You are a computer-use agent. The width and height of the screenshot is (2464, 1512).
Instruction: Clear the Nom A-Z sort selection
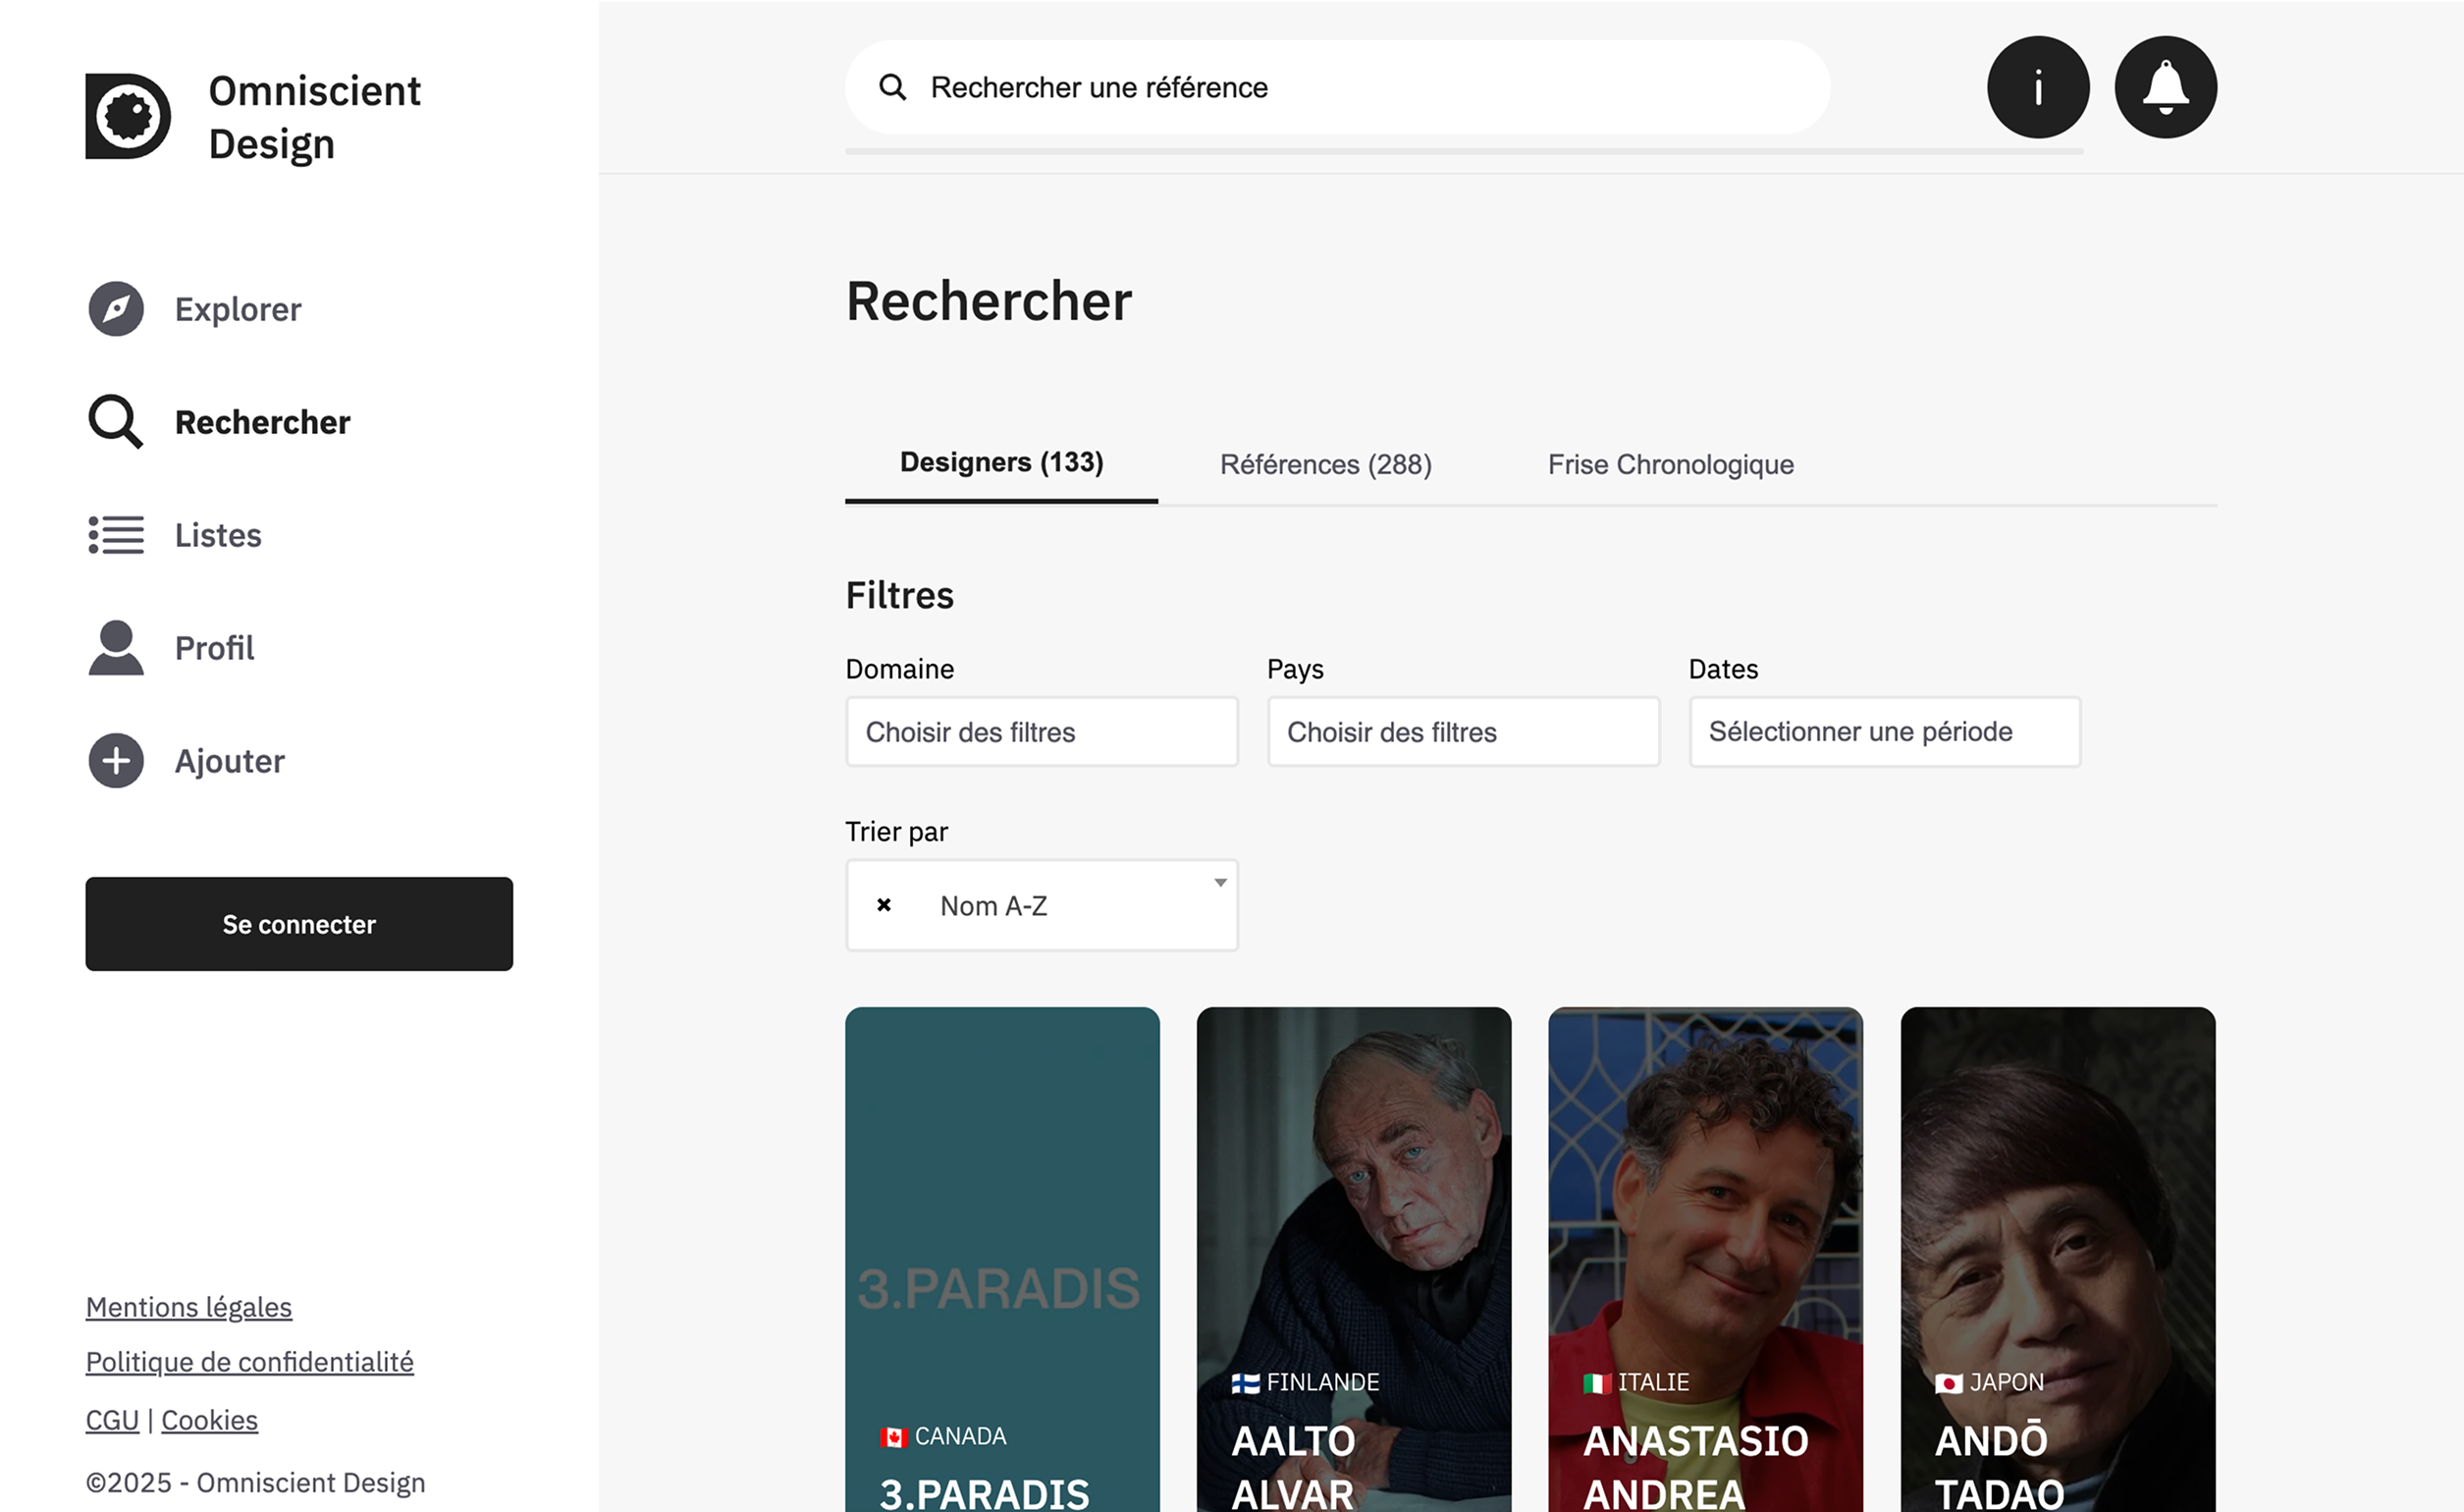883,905
